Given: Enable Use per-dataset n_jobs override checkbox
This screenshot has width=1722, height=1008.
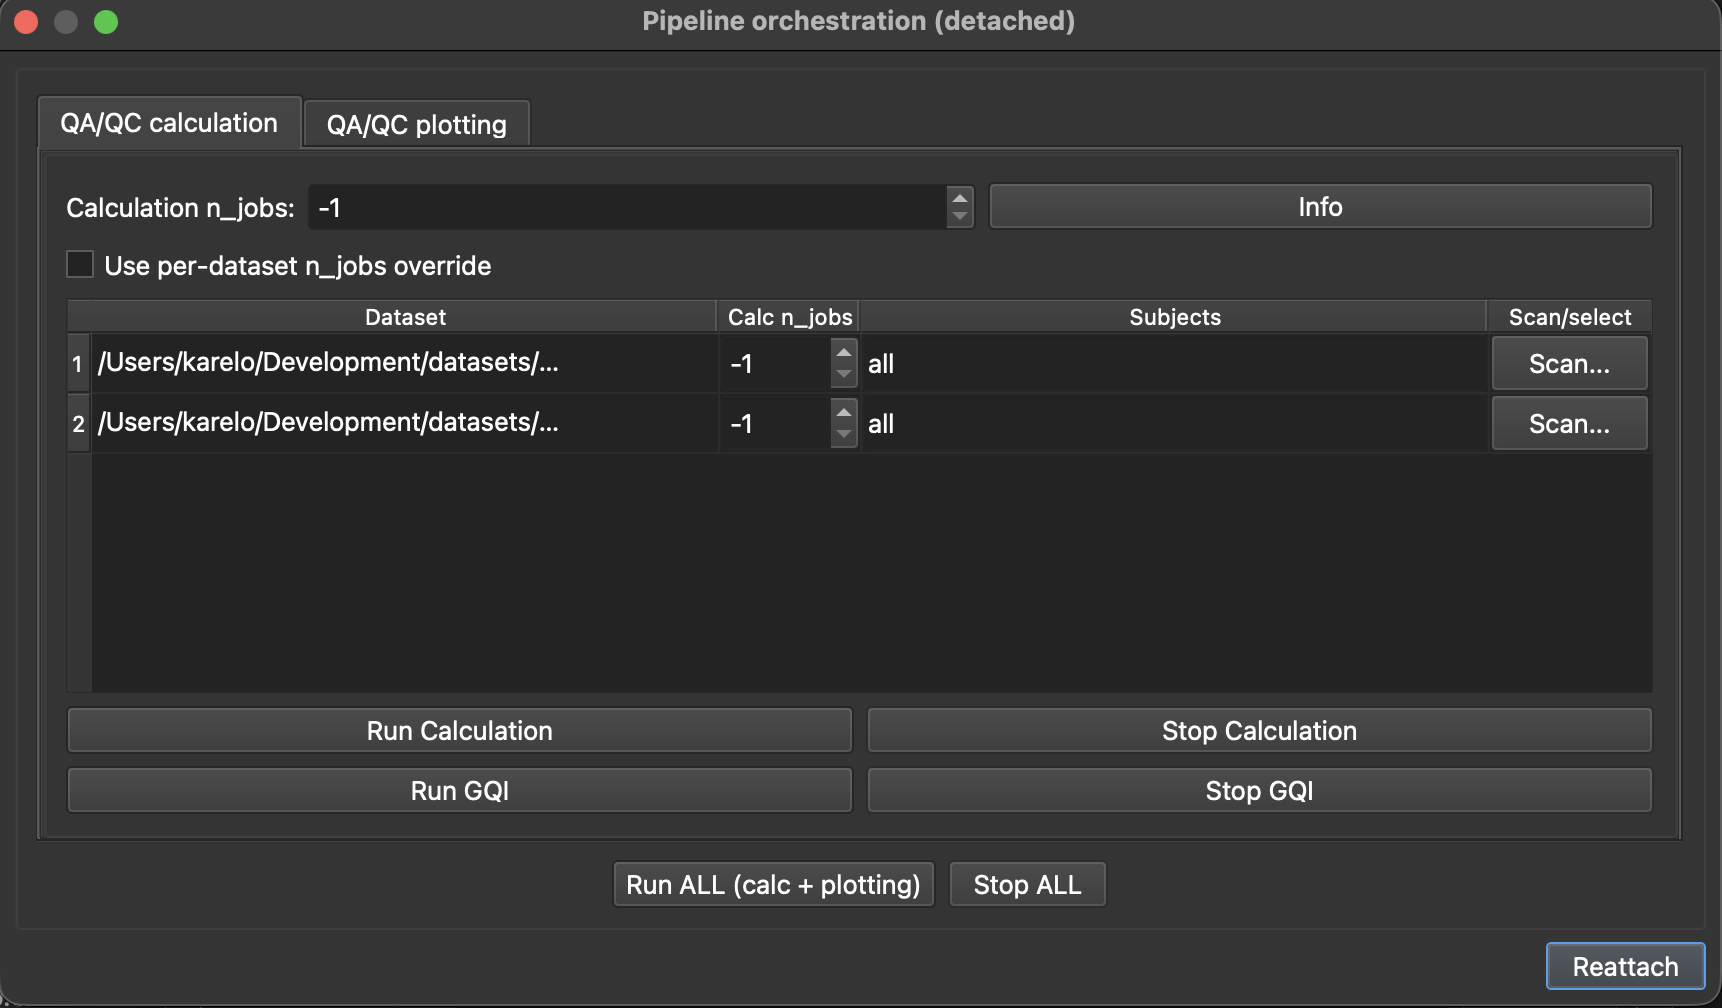Looking at the screenshot, I should tap(80, 265).
